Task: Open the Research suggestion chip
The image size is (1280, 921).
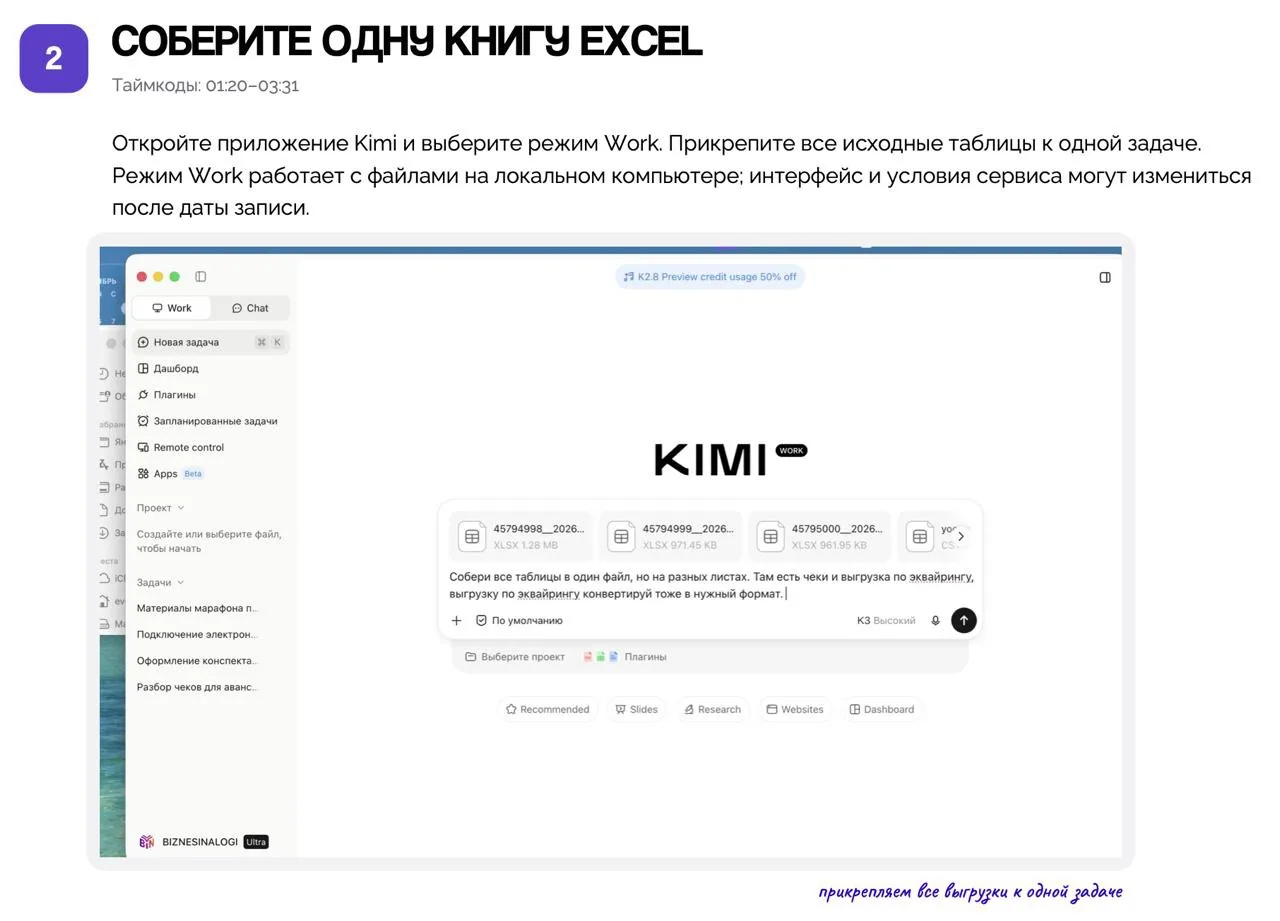Action: pos(712,710)
